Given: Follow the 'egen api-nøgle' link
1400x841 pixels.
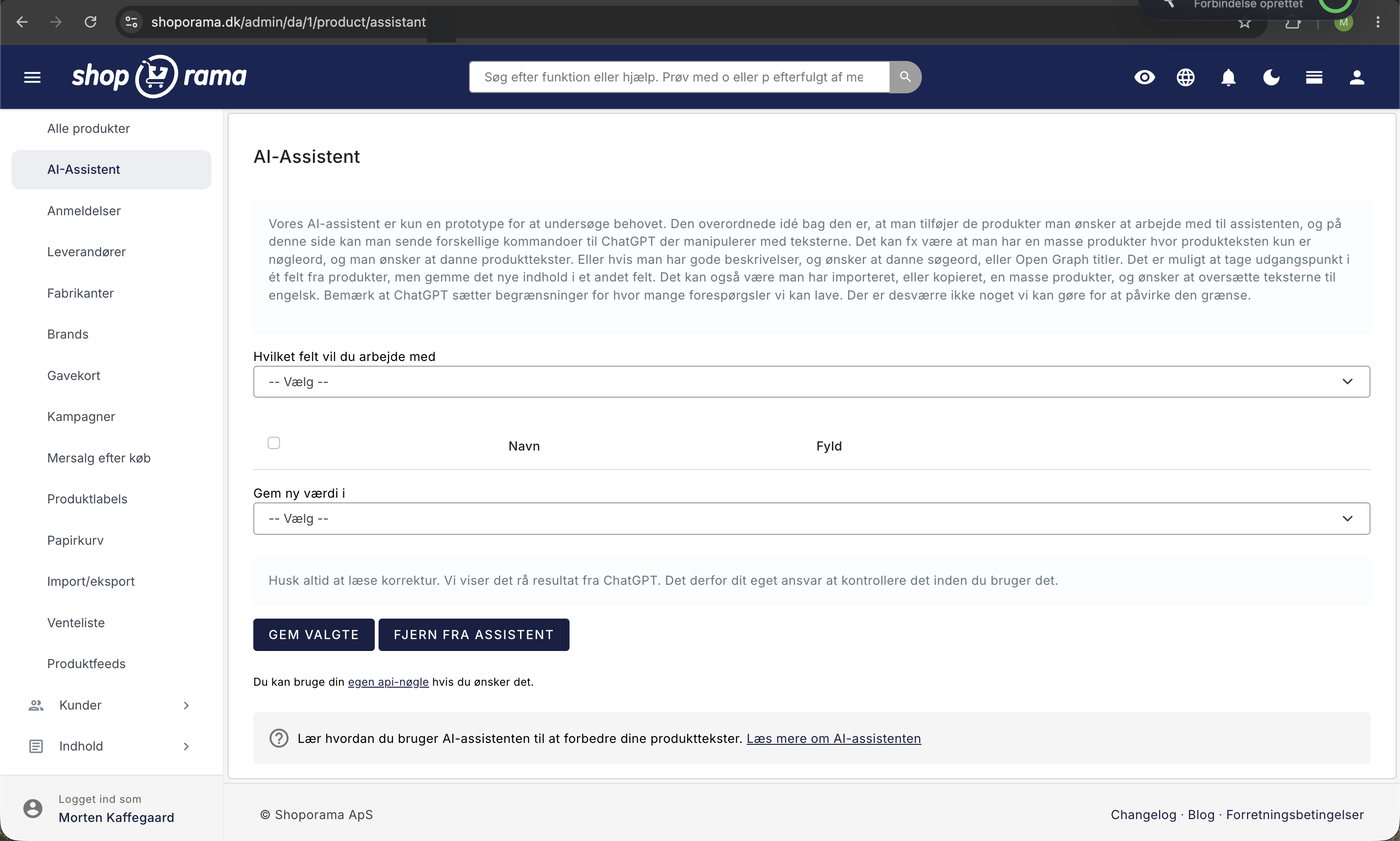Looking at the screenshot, I should [x=388, y=682].
